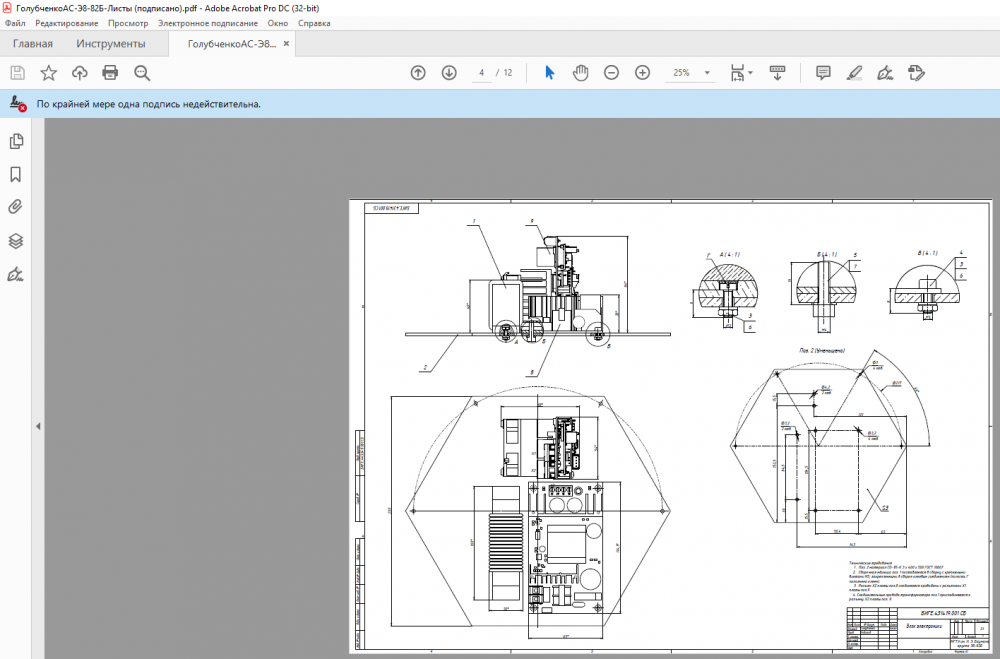Expand the page fit options dropdown
The width and height of the screenshot is (1000, 659).
pos(750,73)
